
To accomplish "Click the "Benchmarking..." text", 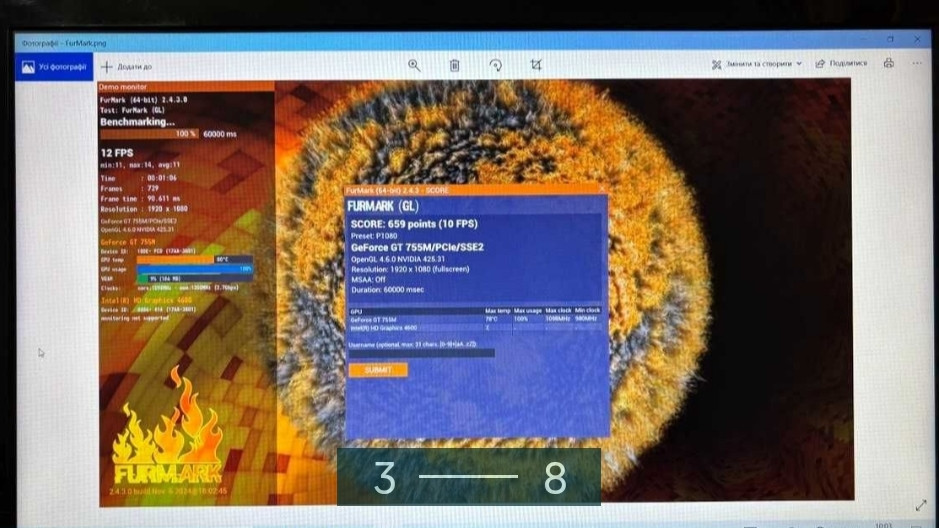I will point(137,122).
